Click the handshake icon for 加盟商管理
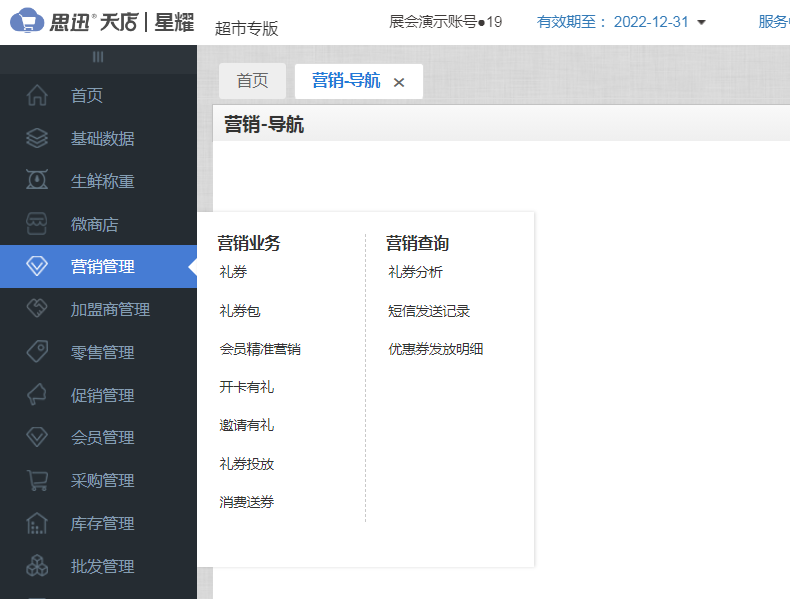790x599 pixels. [37, 308]
